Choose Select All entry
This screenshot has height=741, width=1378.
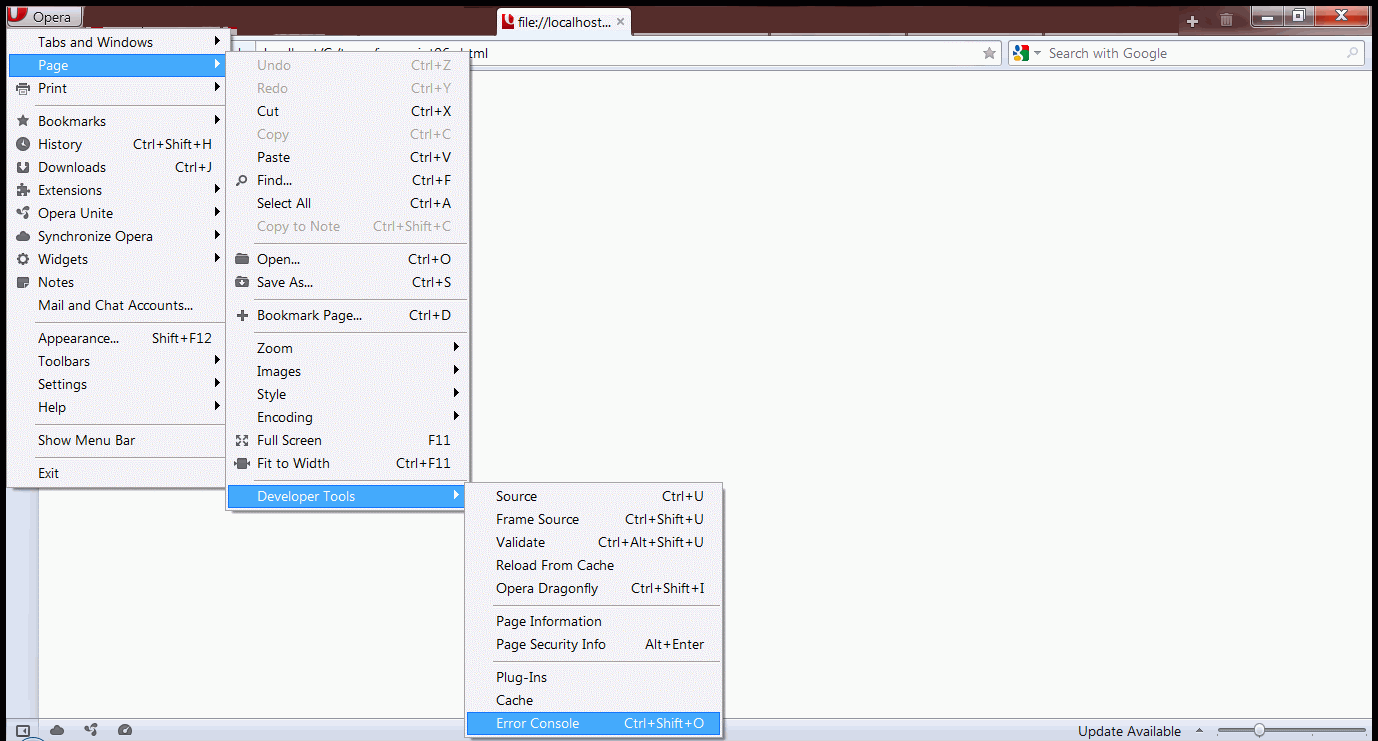tap(348, 203)
